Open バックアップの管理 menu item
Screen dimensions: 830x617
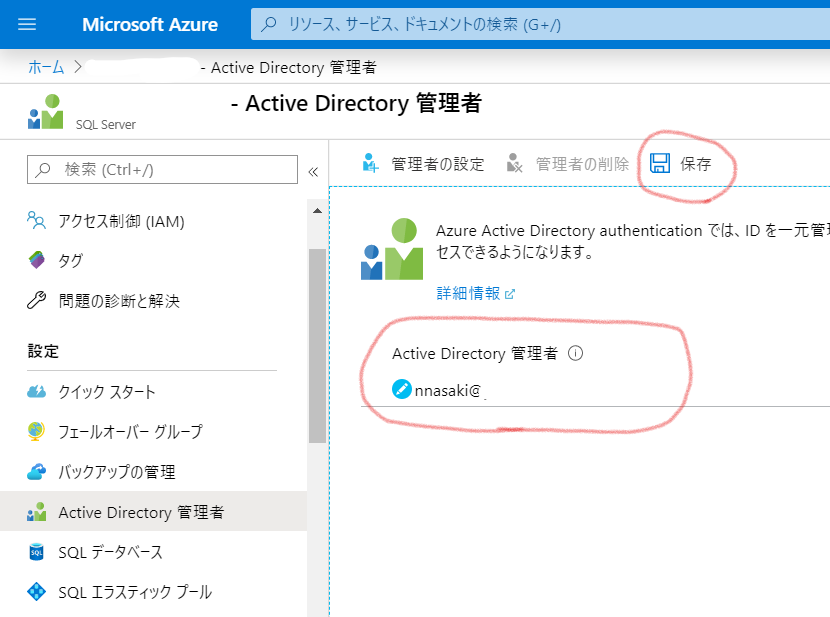point(154,471)
